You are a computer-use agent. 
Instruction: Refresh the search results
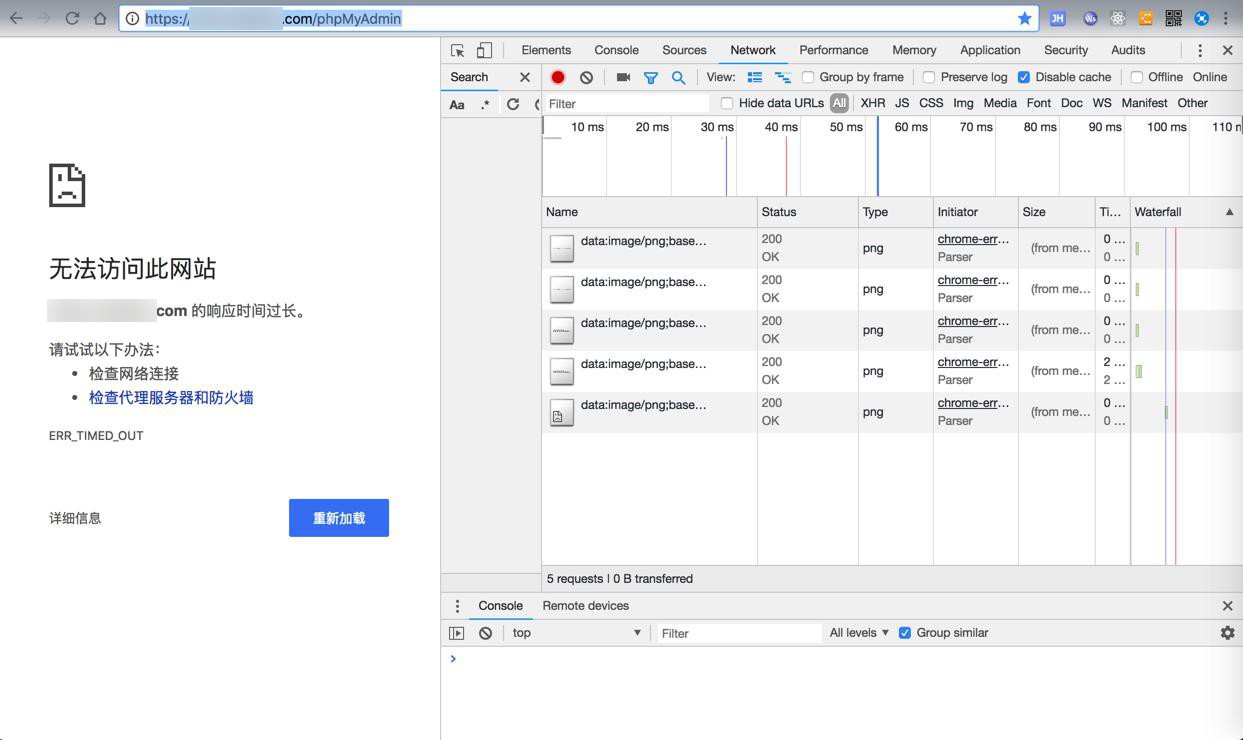click(513, 104)
